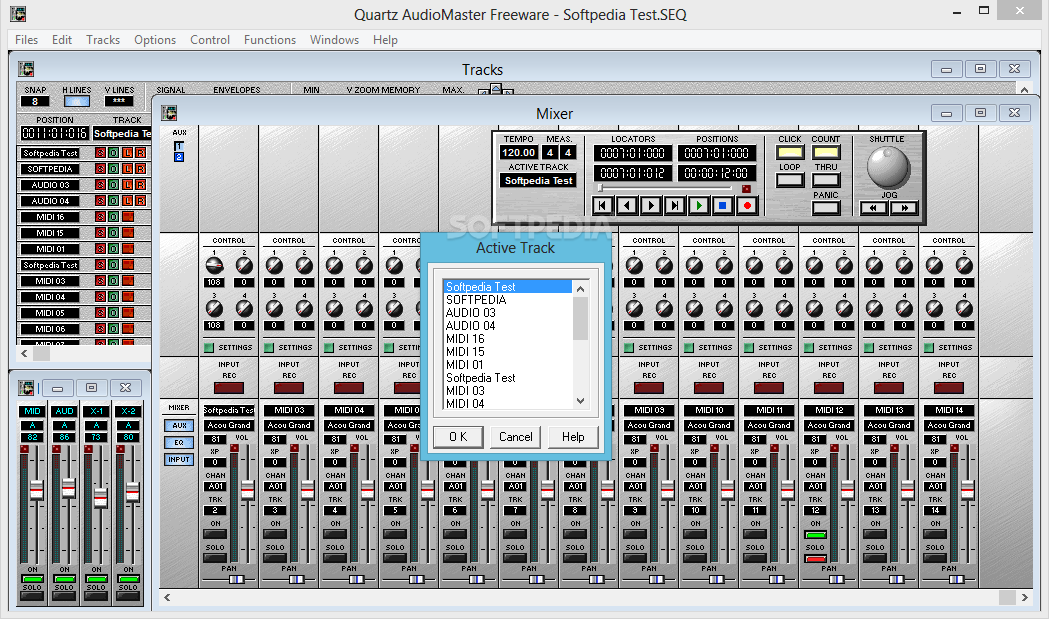Enable SETTINGS checkbox on the MIDI 14 strip

tap(929, 347)
